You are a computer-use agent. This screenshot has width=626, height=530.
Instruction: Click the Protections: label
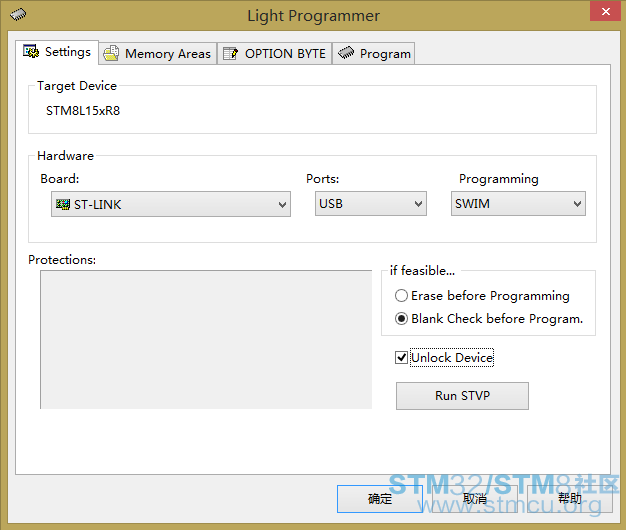[62, 260]
